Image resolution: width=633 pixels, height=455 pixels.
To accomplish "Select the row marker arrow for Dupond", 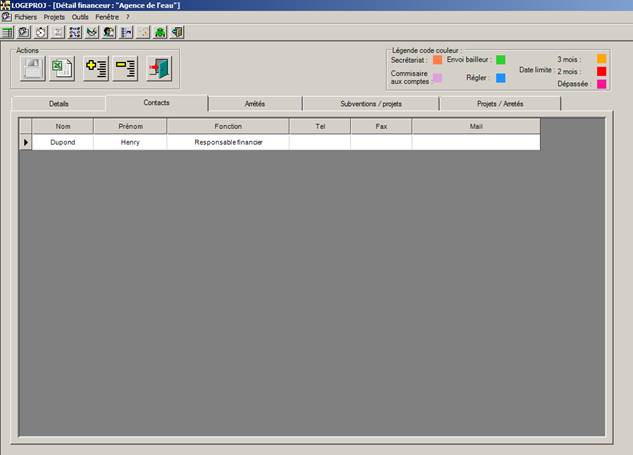I will (x=26, y=143).
